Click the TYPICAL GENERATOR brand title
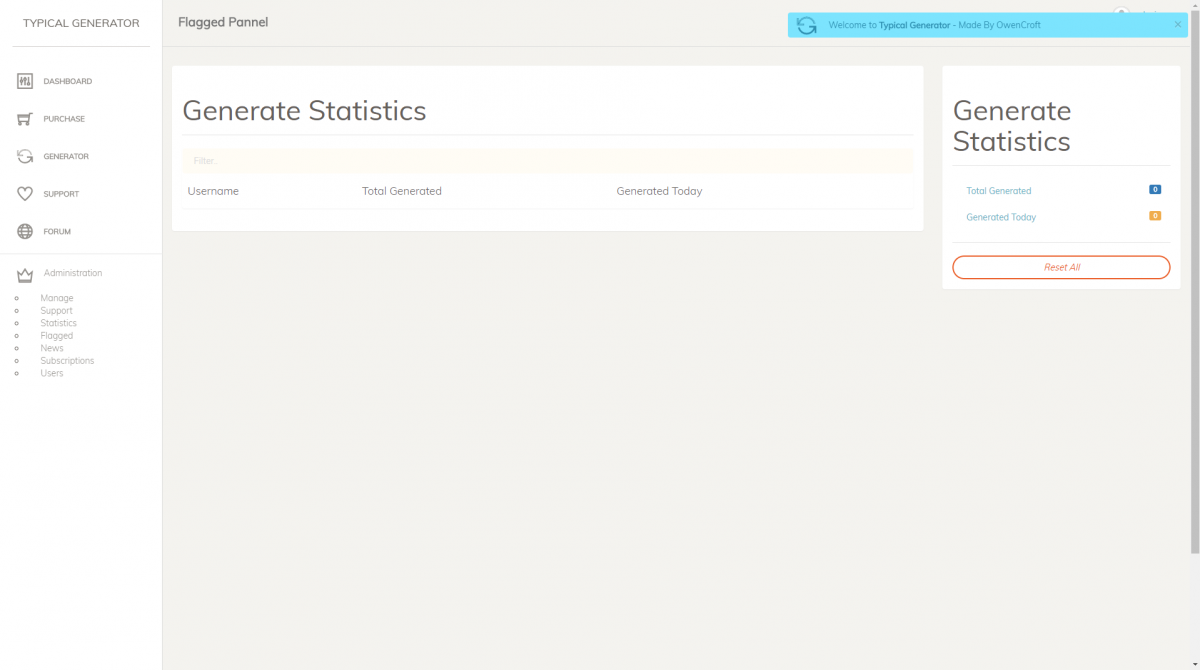Image resolution: width=1200 pixels, height=670 pixels. [81, 23]
